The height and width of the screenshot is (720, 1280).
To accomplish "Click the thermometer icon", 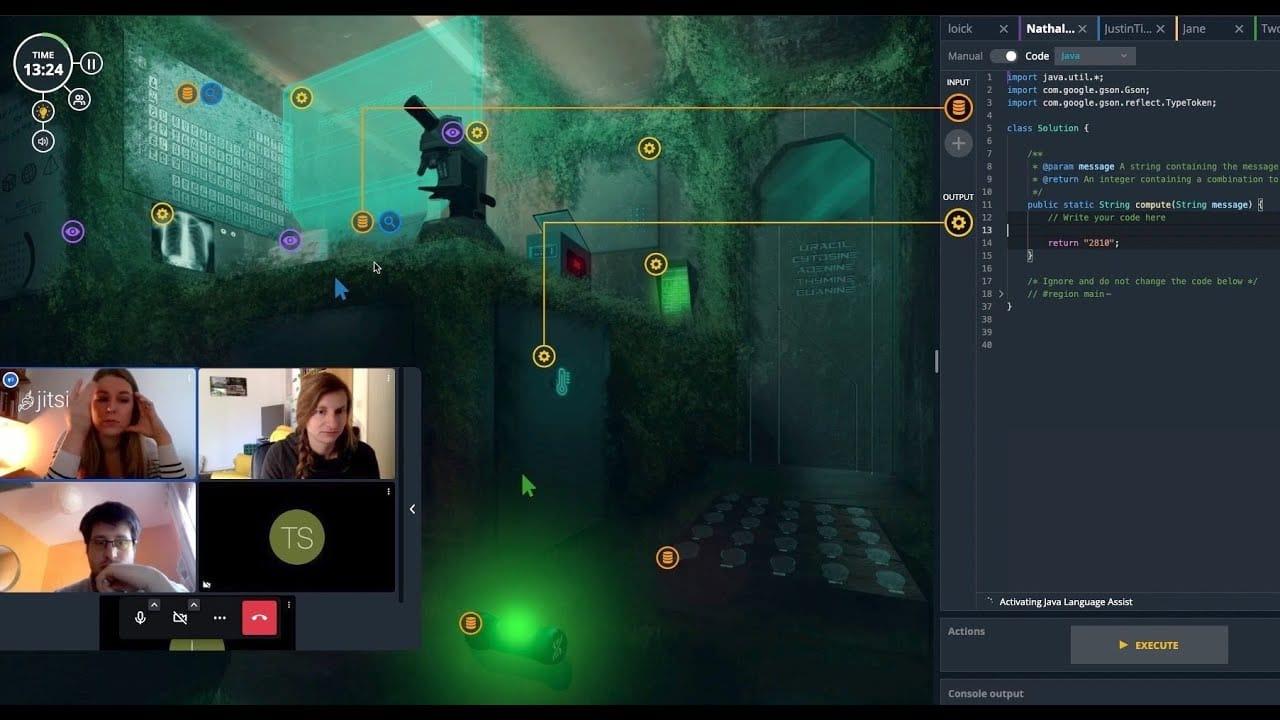I will click(x=563, y=381).
